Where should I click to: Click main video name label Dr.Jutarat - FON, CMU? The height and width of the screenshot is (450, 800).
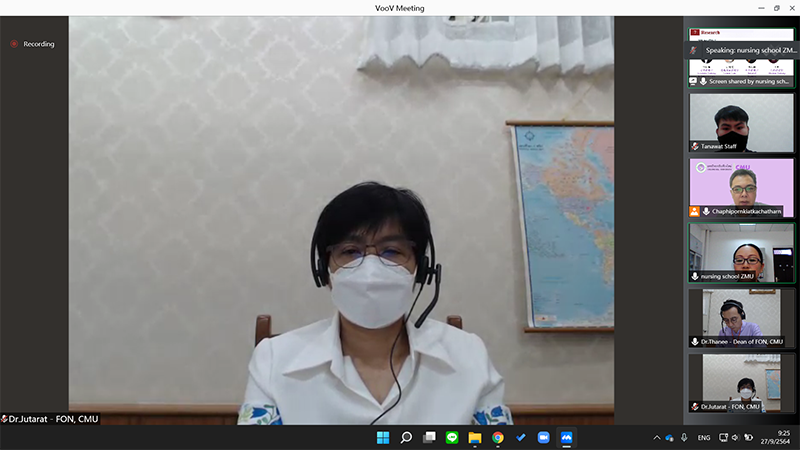coord(54,419)
